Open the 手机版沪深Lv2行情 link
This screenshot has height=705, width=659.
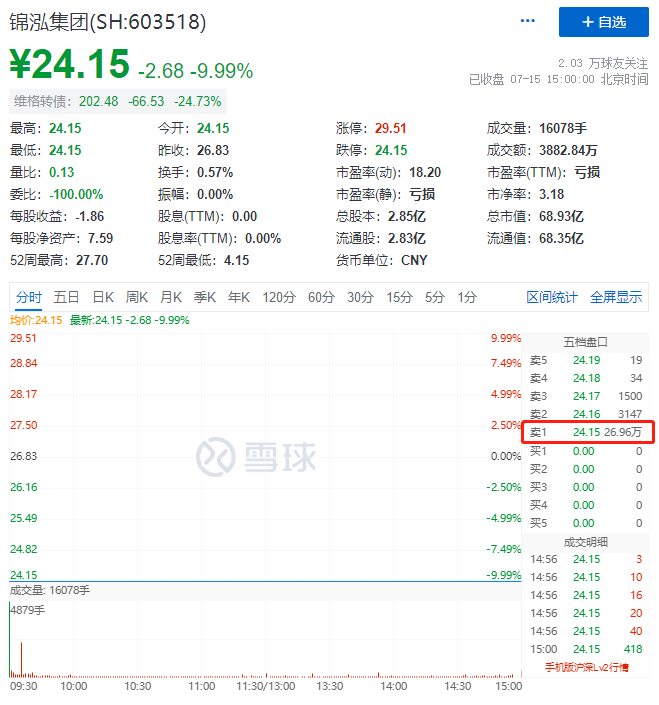pyautogui.click(x=587, y=667)
